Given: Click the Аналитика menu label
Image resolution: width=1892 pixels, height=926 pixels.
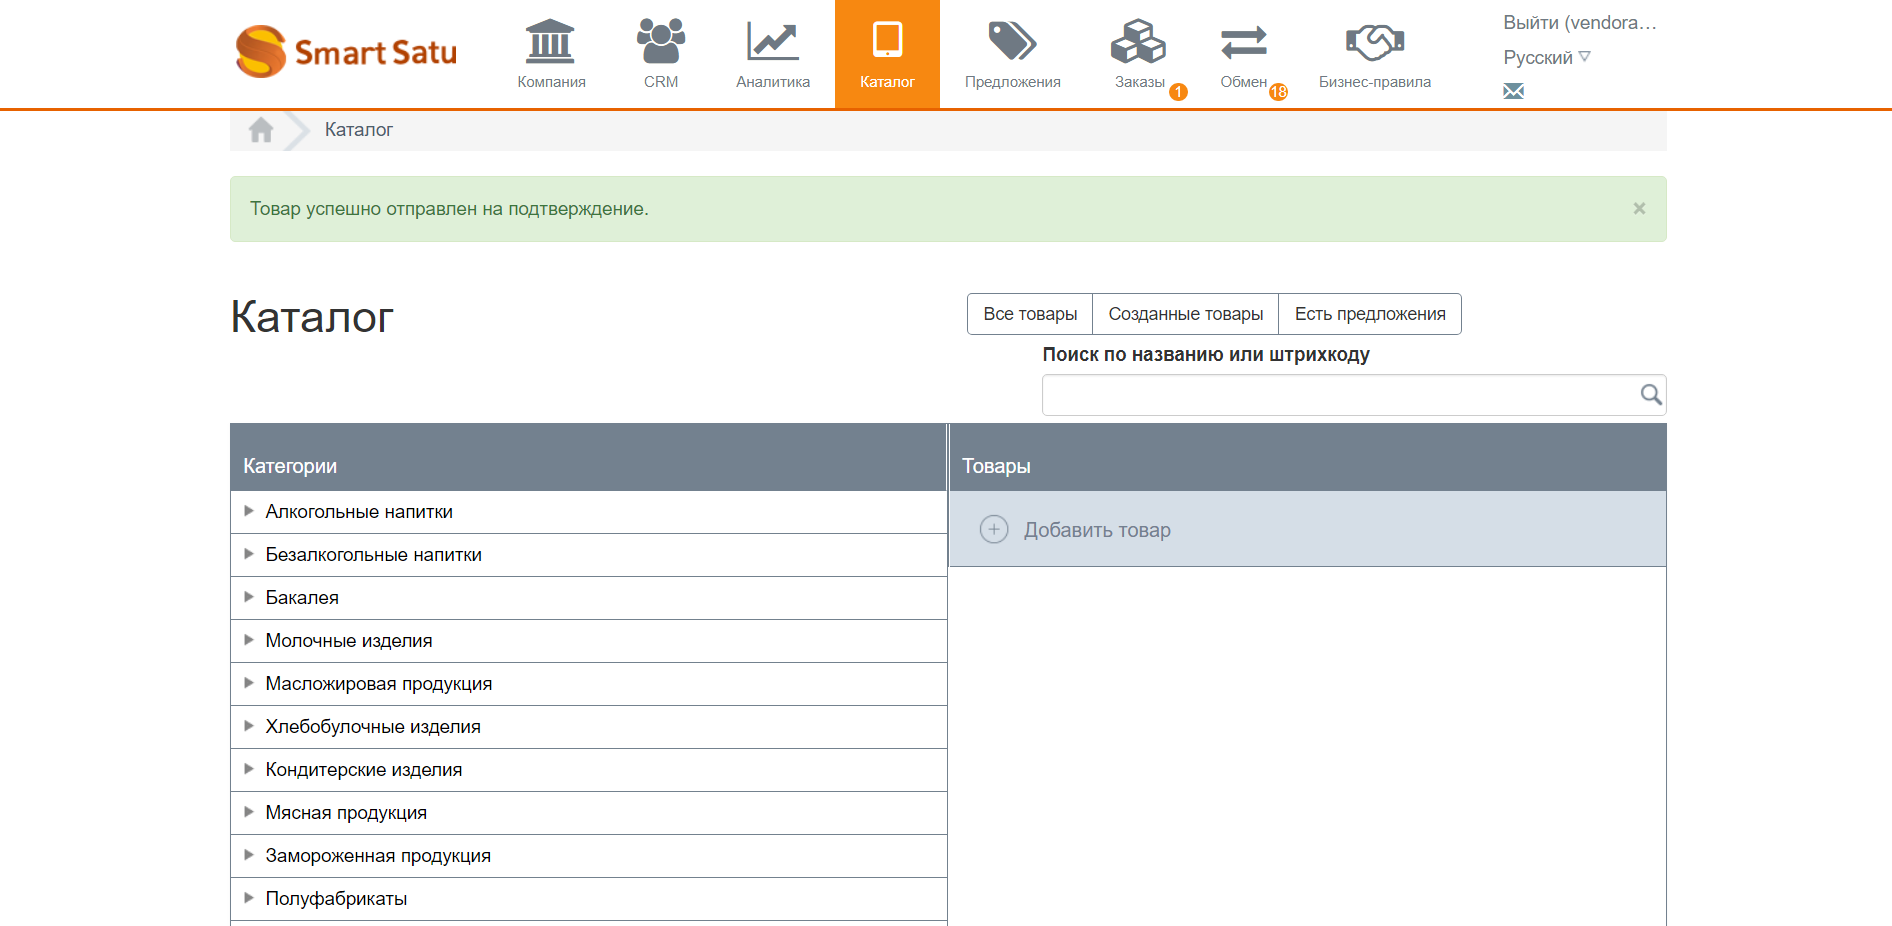Looking at the screenshot, I should coord(773,82).
